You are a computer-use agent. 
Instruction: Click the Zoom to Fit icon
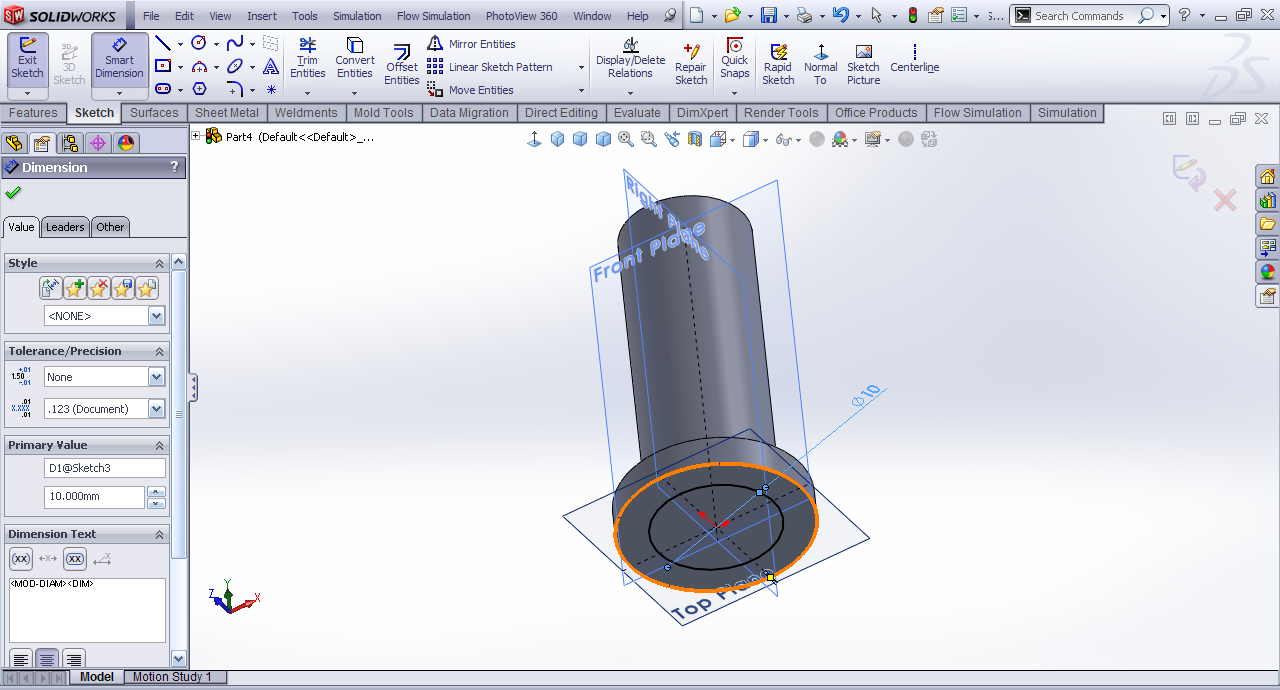[x=626, y=139]
